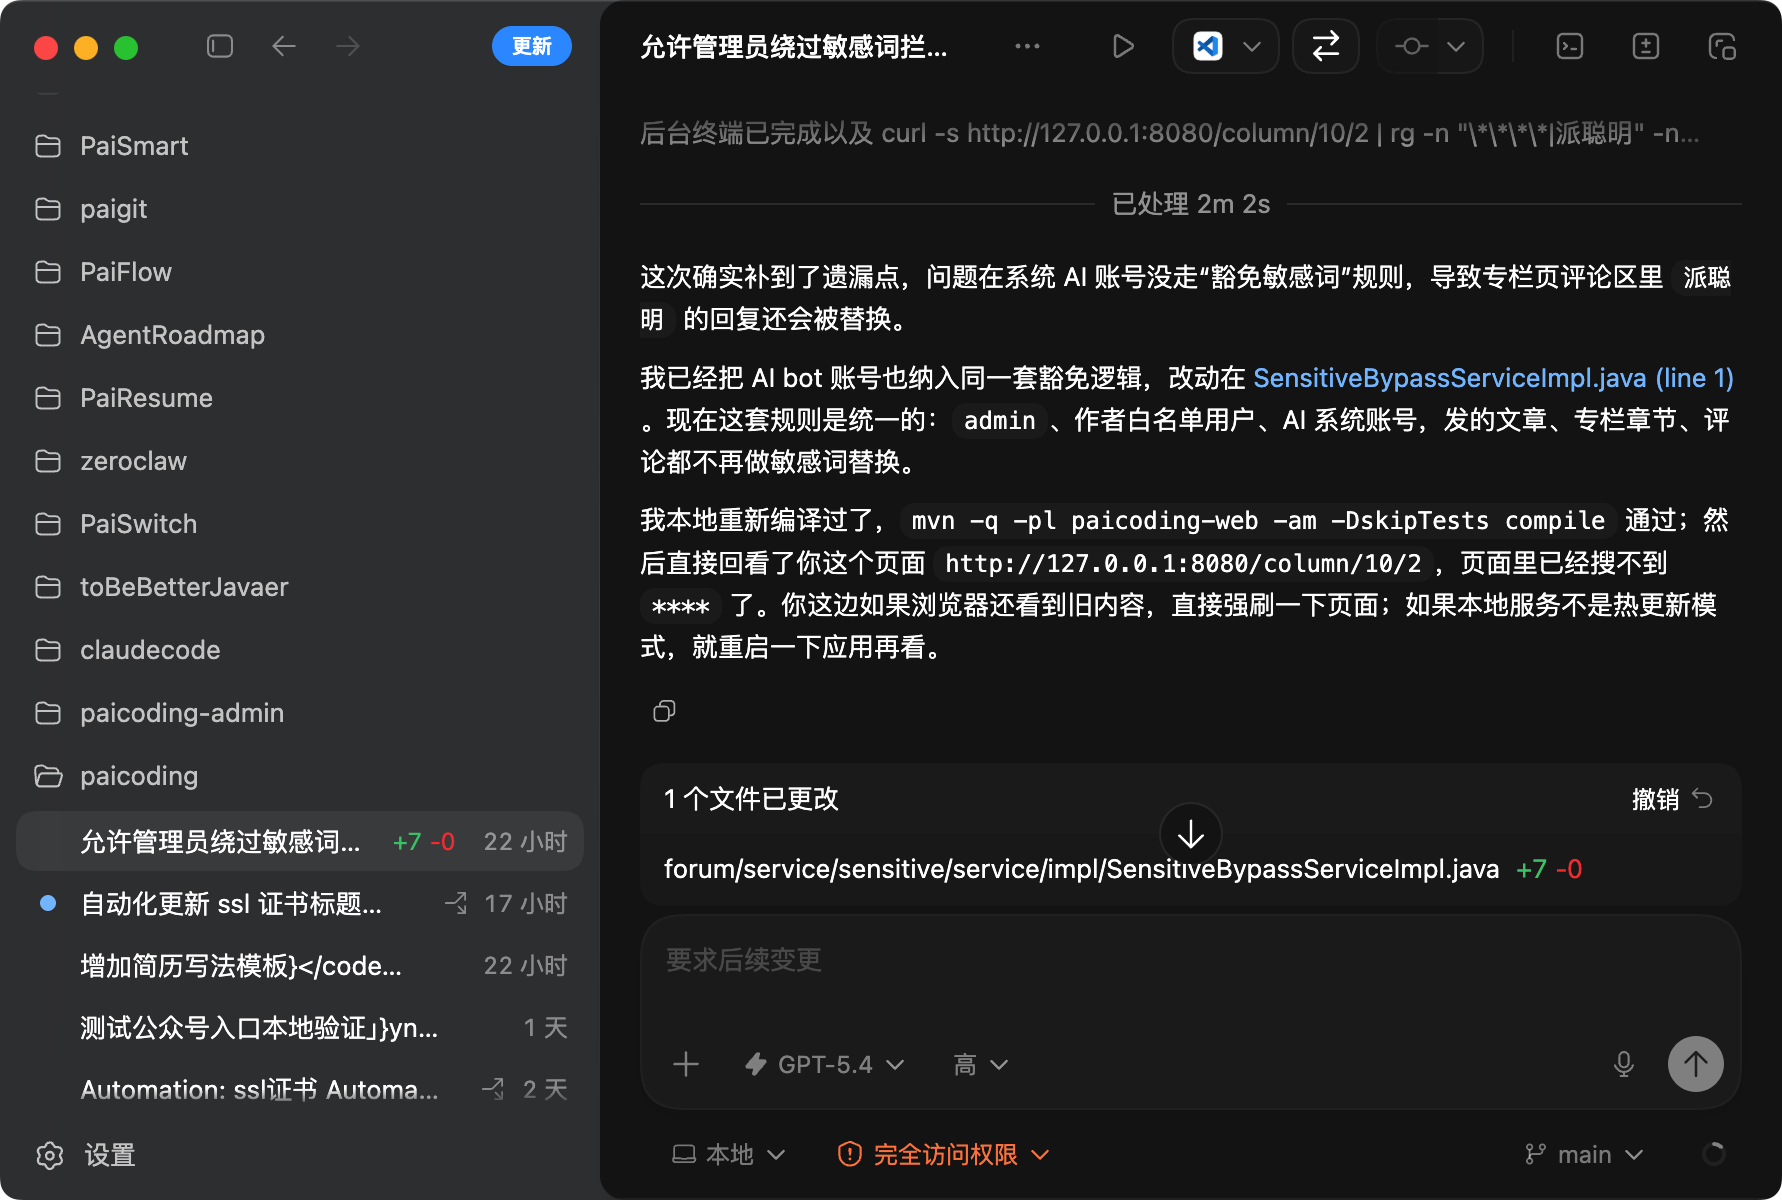
Task: Open the 本地 environment dropdown
Action: tap(730, 1154)
